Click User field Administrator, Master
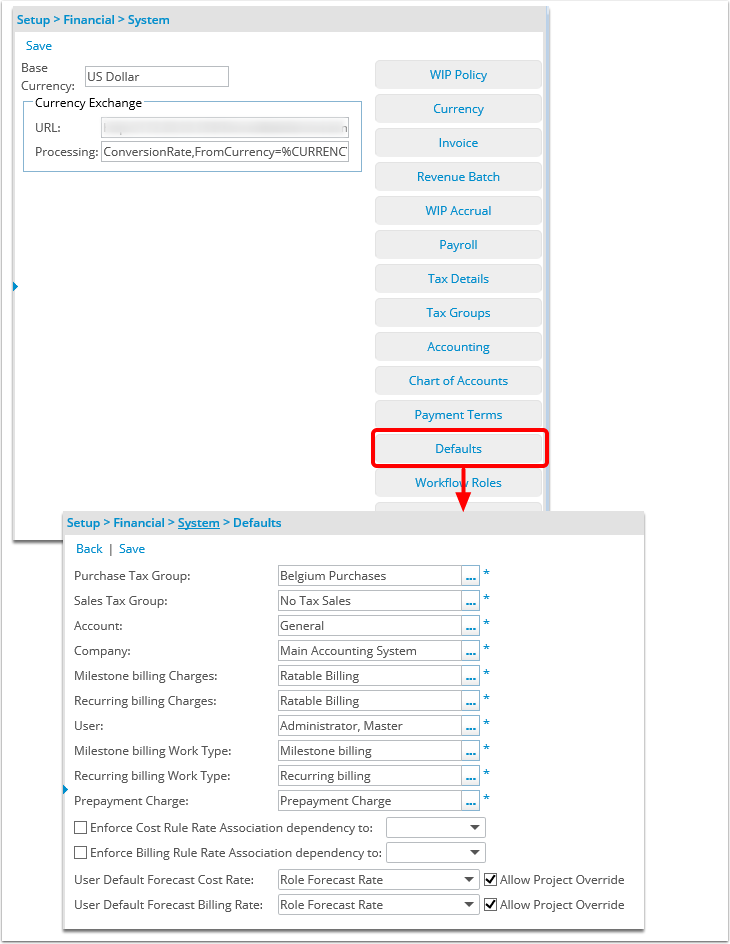The width and height of the screenshot is (730, 944). 370,726
